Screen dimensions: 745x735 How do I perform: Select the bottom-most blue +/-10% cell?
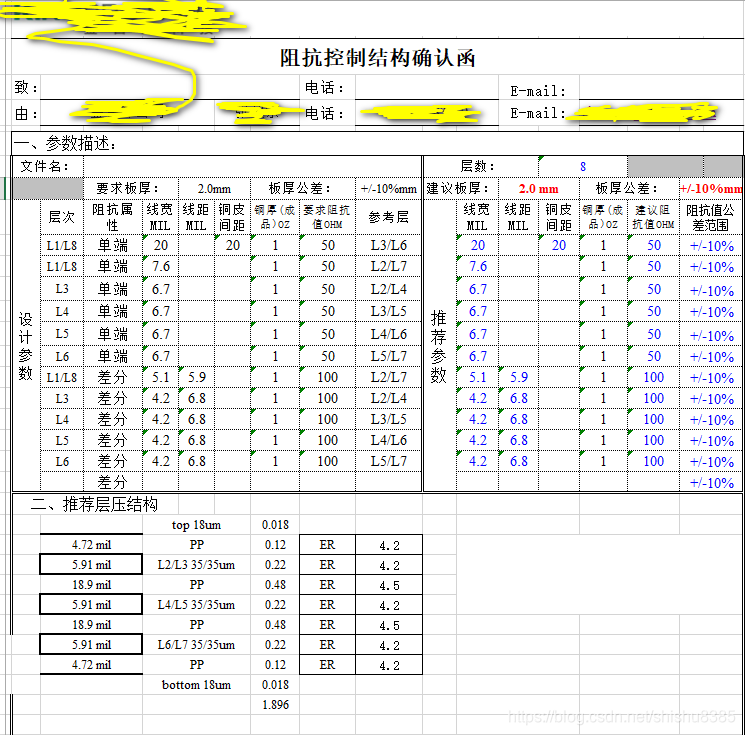711,483
